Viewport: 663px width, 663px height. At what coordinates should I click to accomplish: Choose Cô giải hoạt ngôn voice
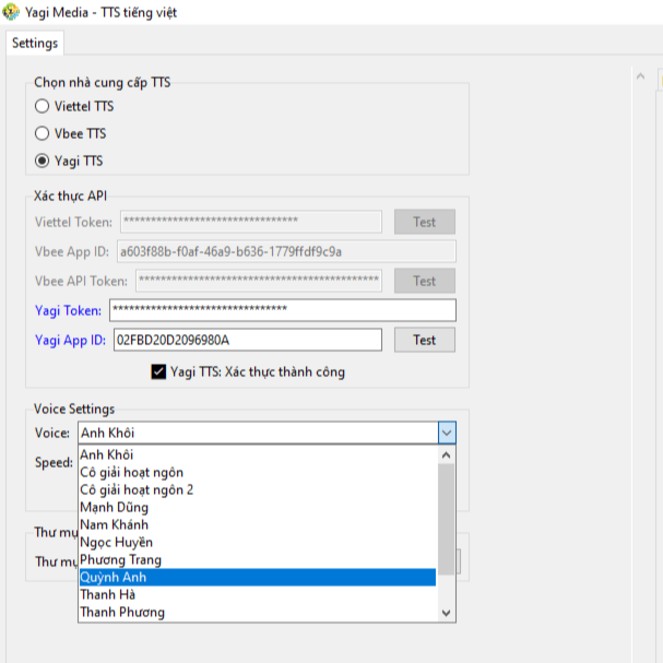[x=258, y=472]
